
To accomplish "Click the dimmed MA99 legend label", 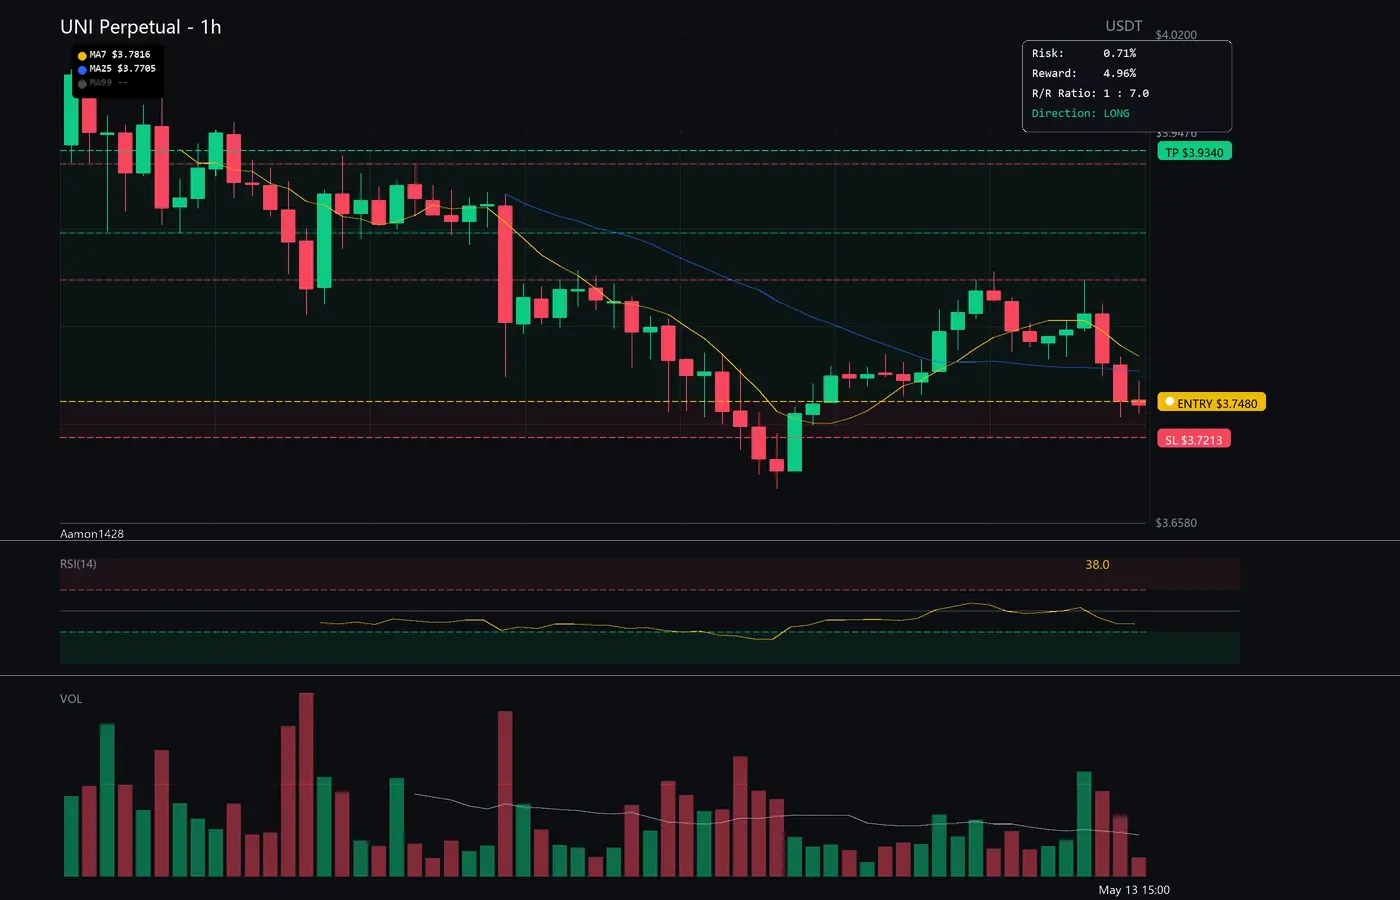I will [108, 83].
